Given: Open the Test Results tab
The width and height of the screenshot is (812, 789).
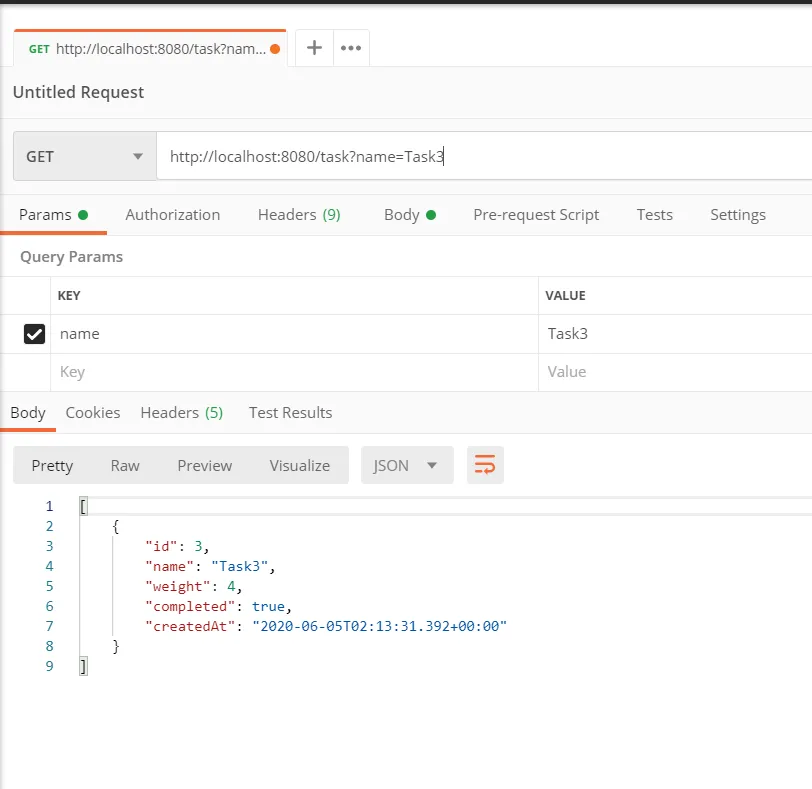Looking at the screenshot, I should point(290,413).
